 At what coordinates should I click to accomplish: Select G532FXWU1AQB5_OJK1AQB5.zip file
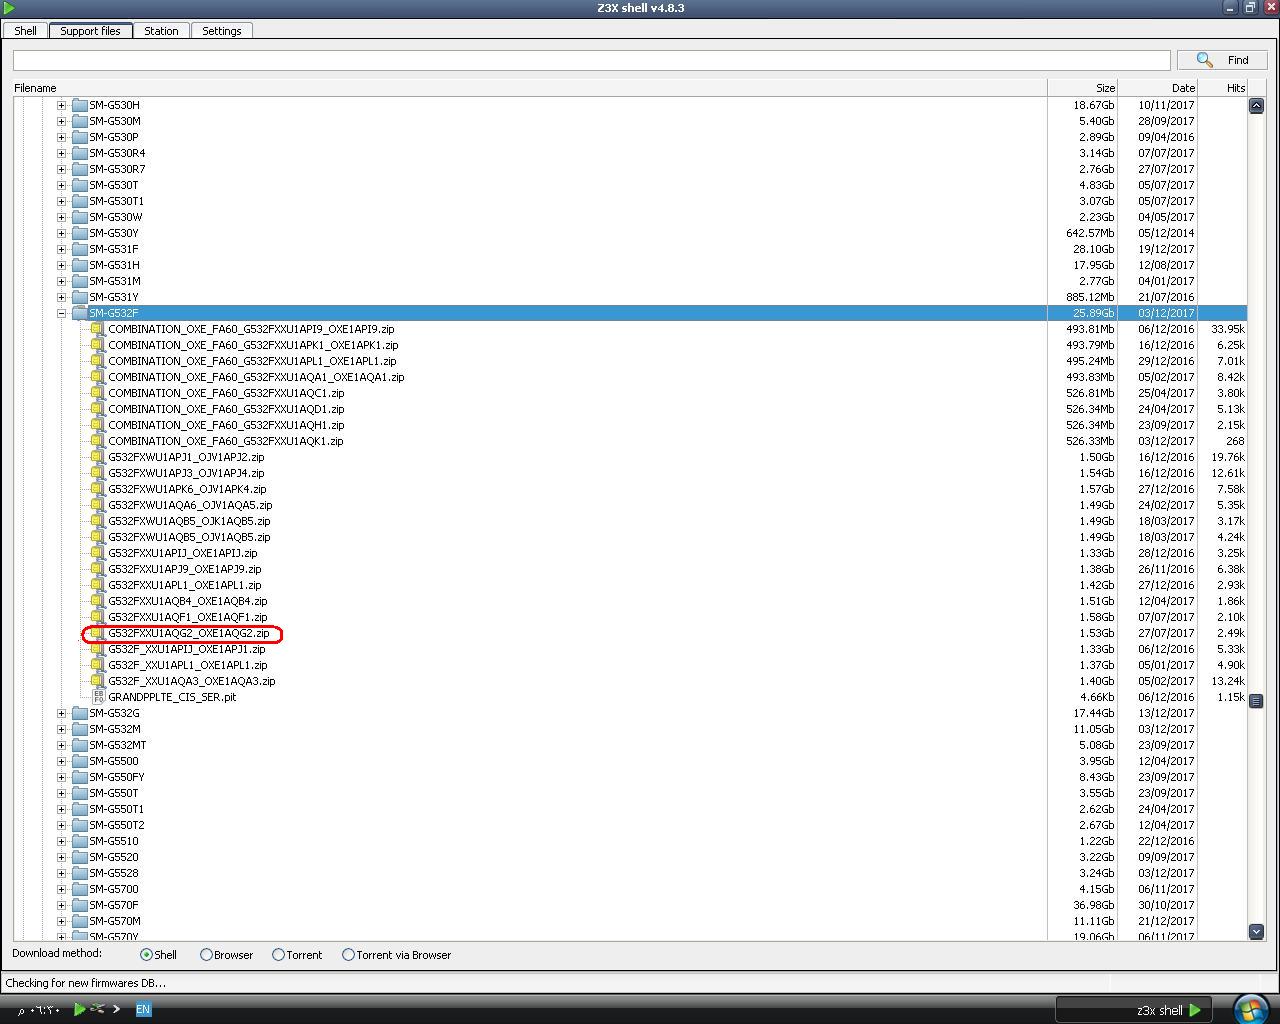tap(189, 521)
